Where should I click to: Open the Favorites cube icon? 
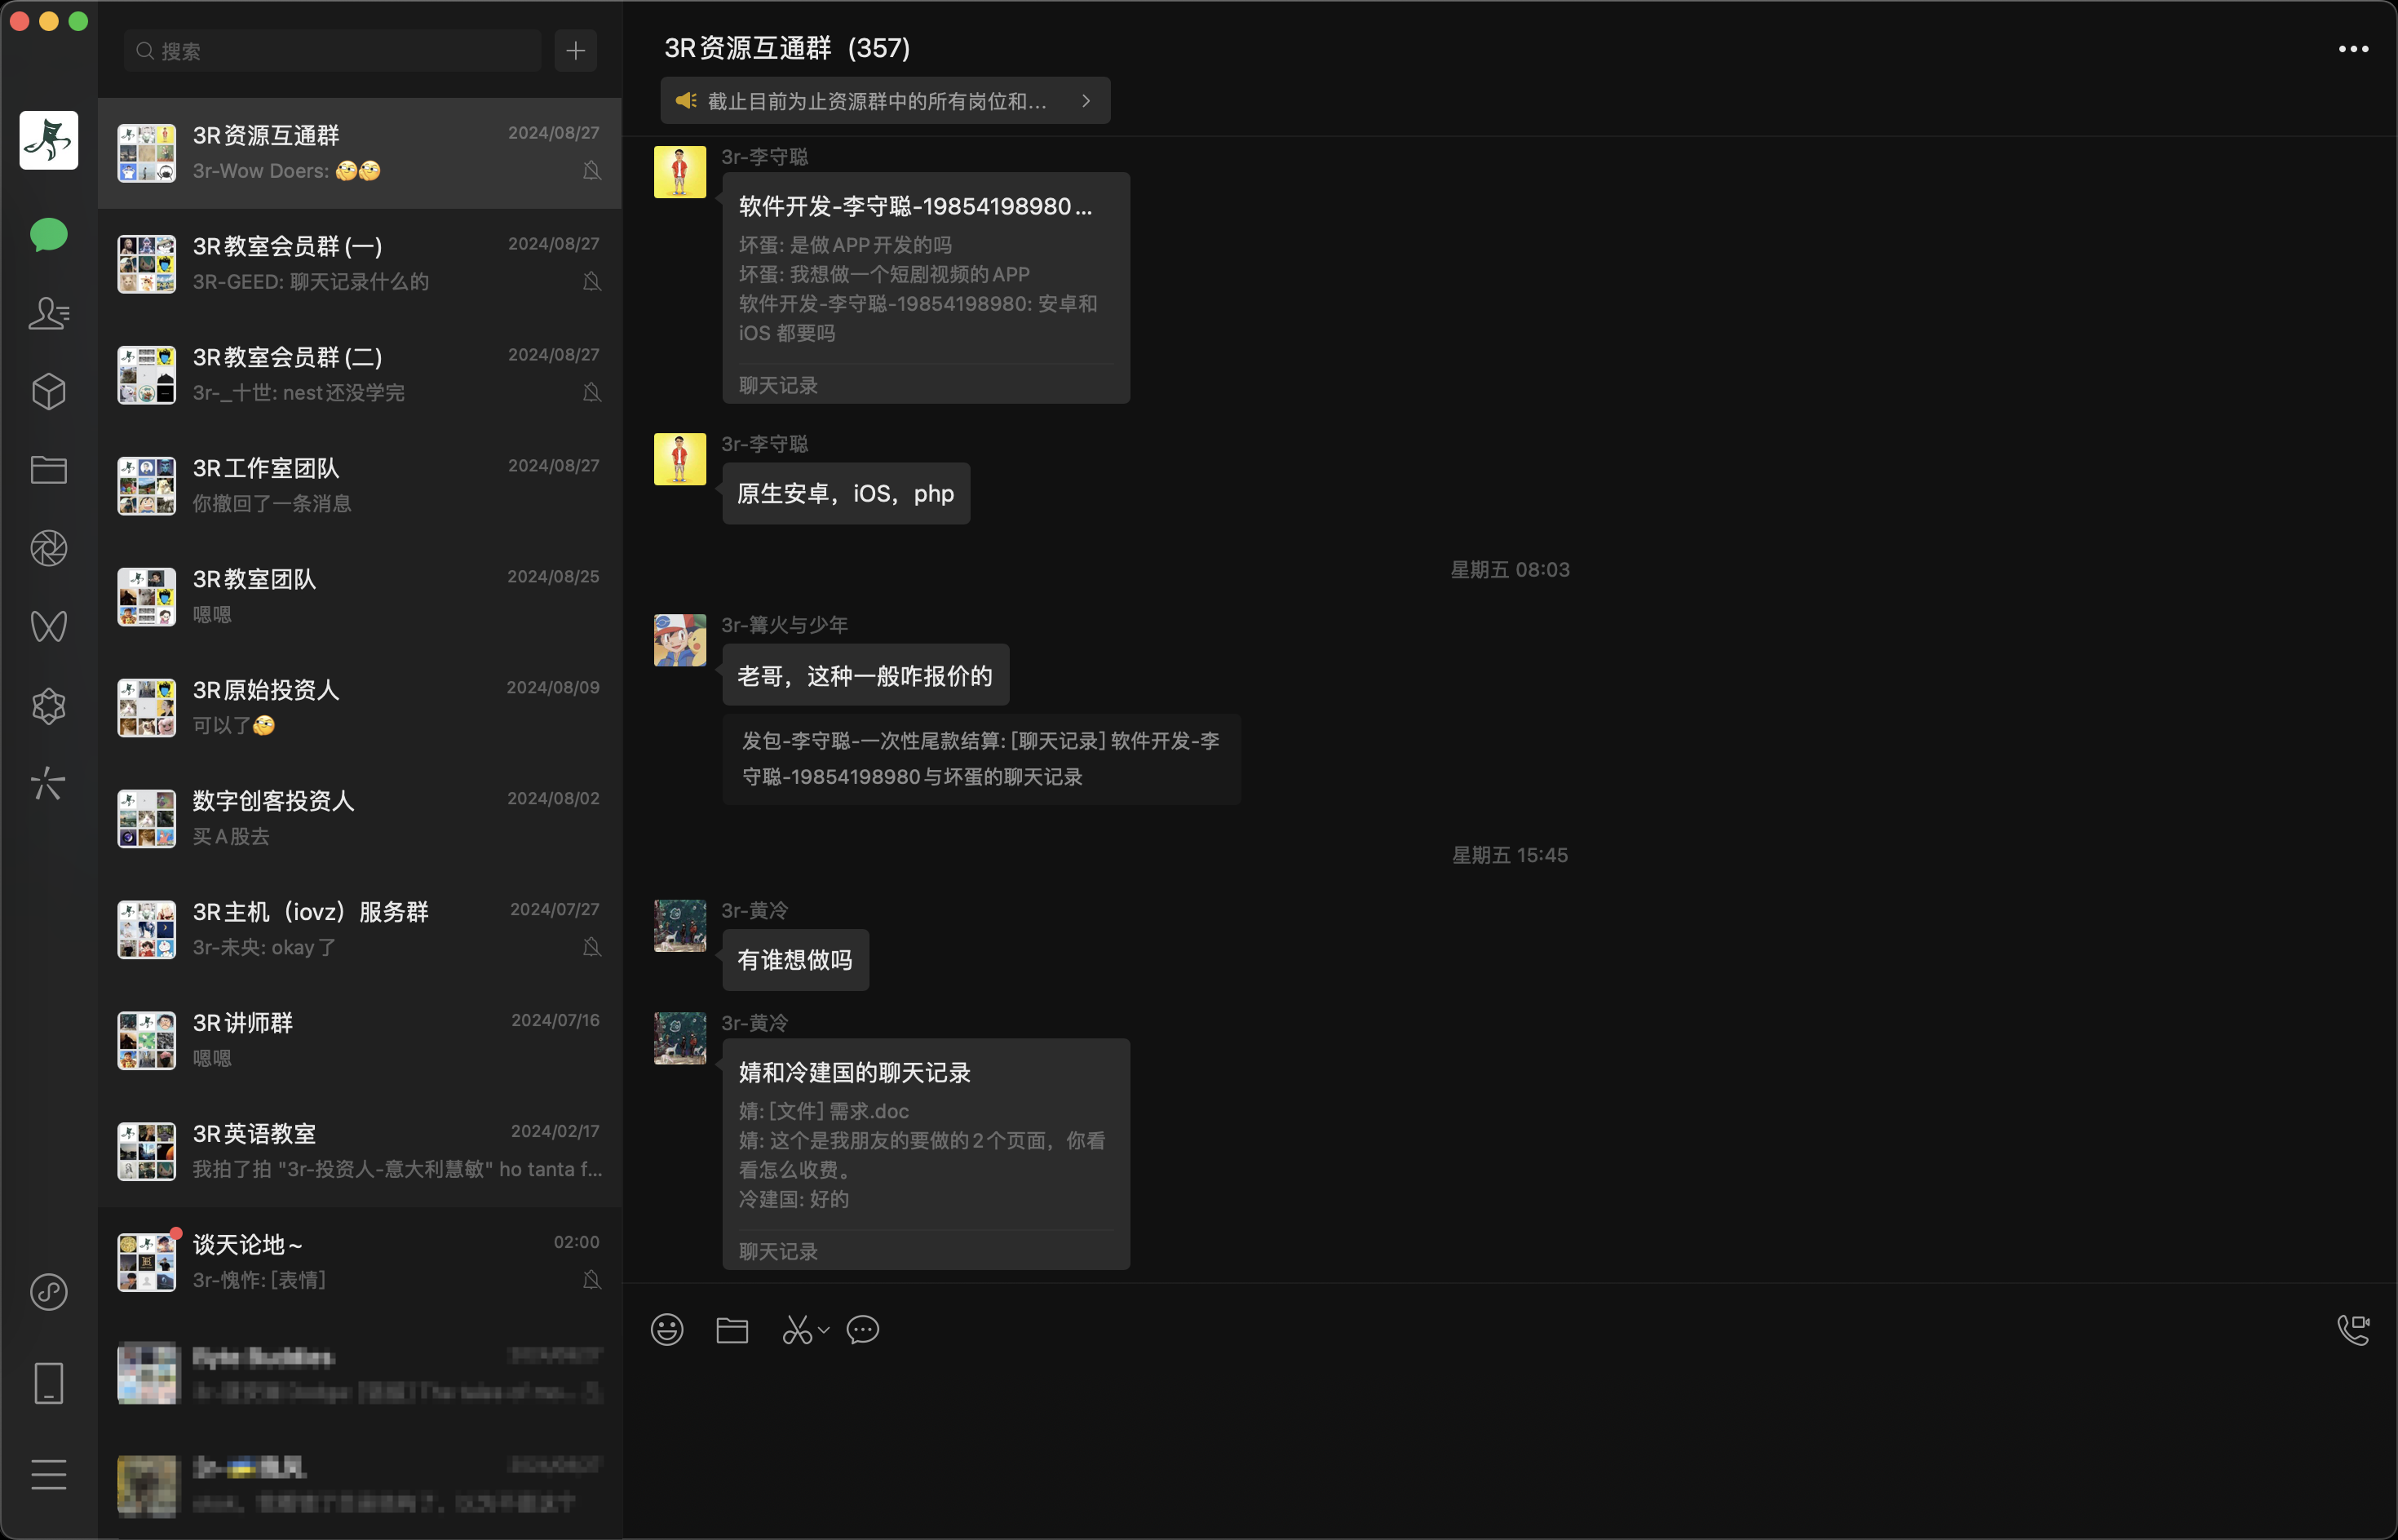[x=48, y=391]
